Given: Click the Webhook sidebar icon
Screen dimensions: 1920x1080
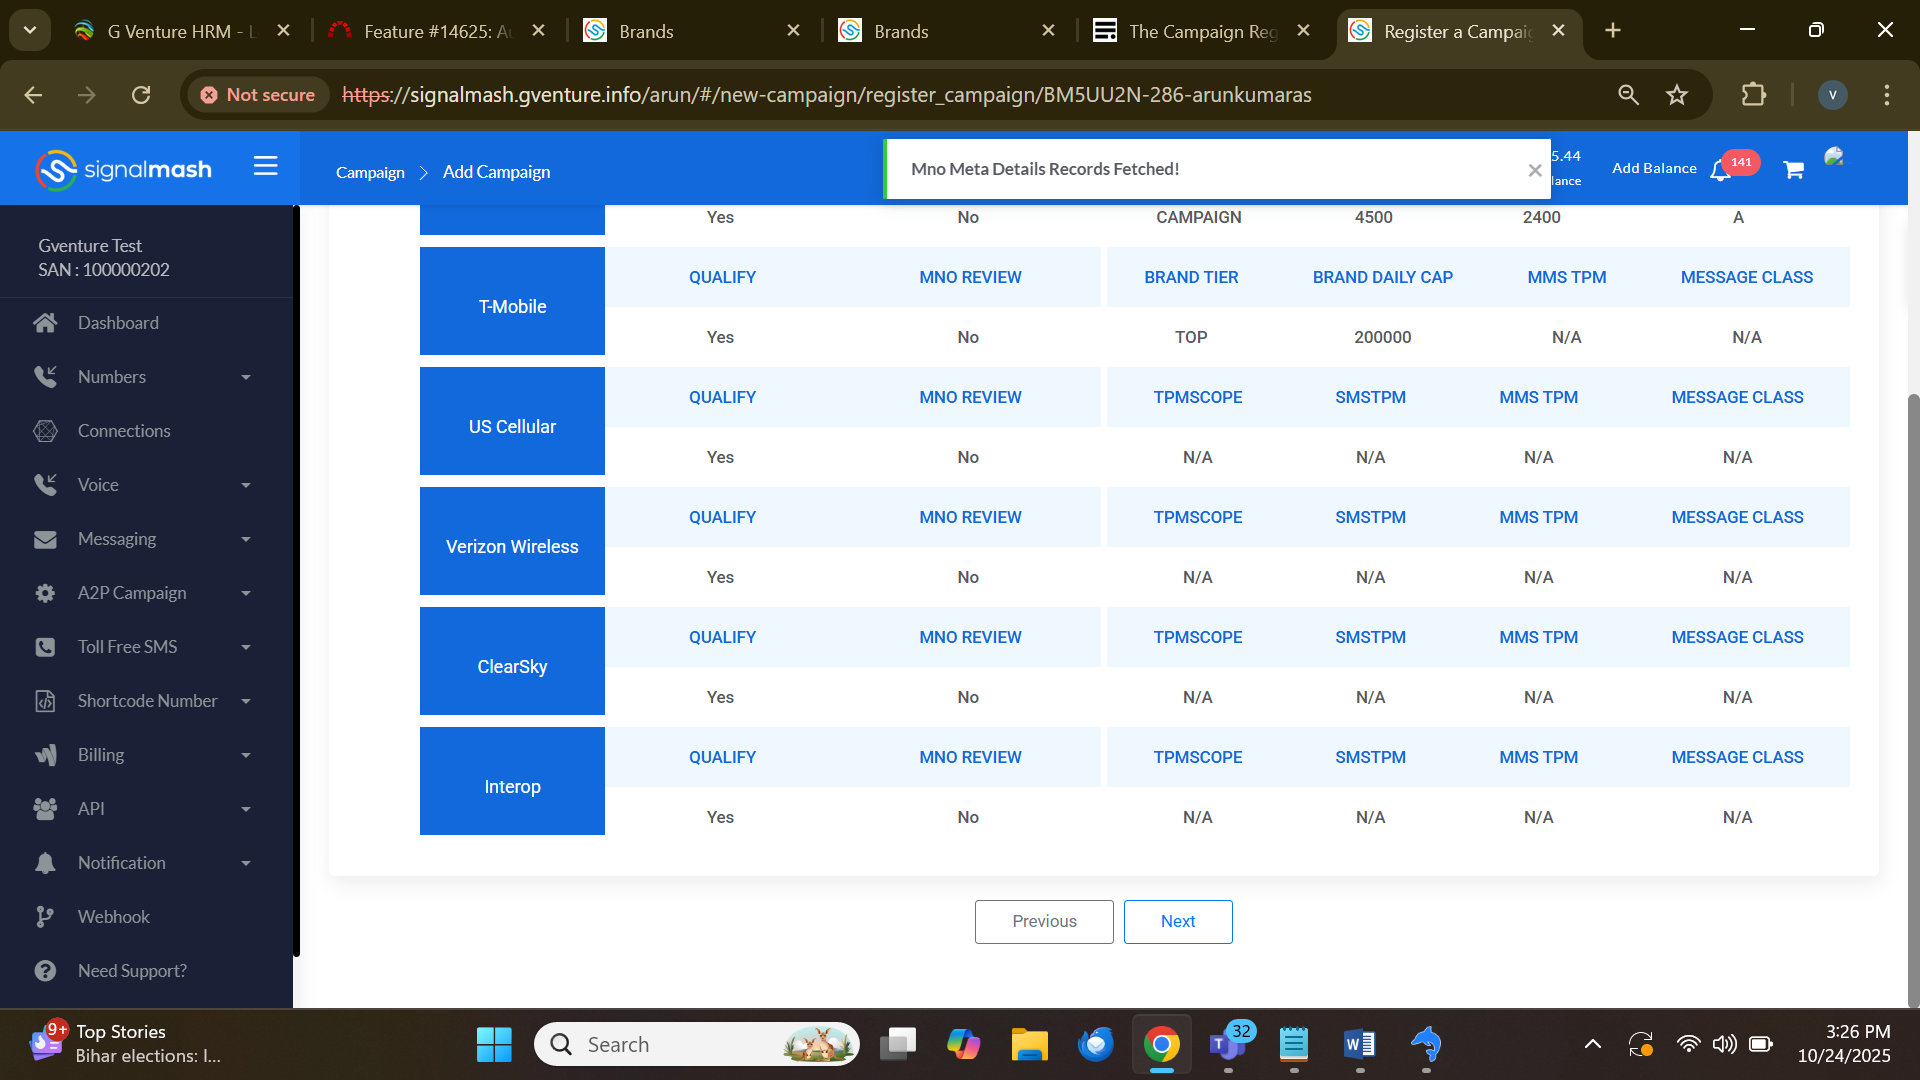Looking at the screenshot, I should point(45,917).
